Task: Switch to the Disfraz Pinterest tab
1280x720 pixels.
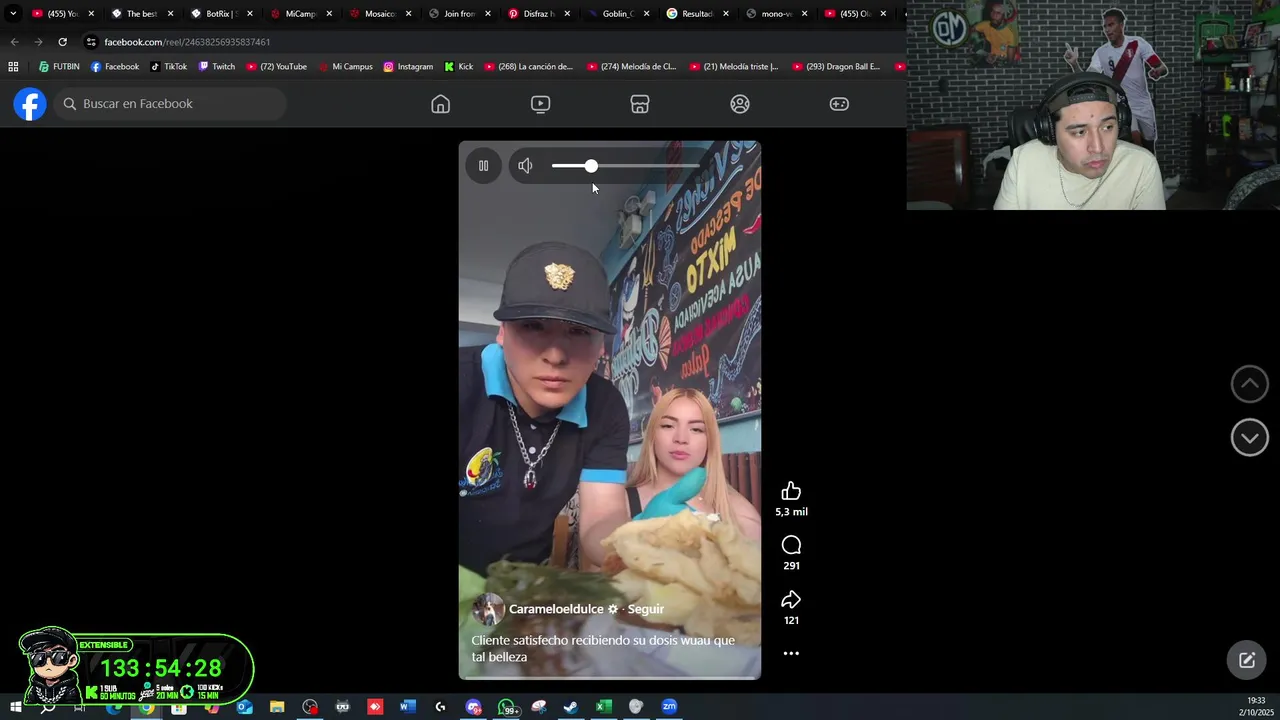Action: (x=538, y=14)
